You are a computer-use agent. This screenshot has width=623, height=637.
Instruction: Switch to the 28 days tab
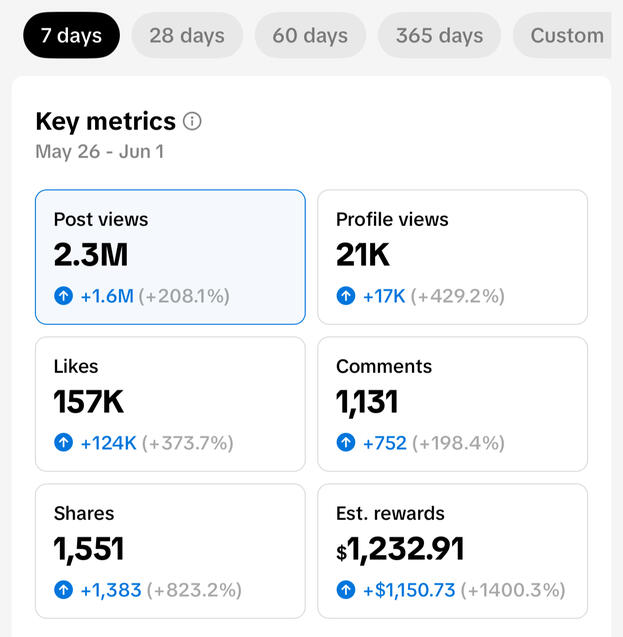pyautogui.click(x=187, y=36)
